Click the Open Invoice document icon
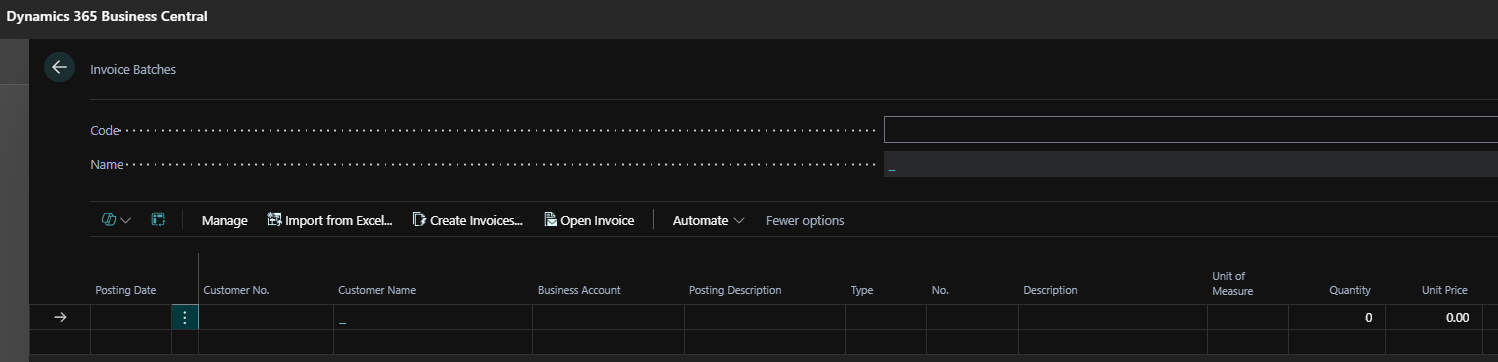The image size is (1498, 362). point(550,220)
